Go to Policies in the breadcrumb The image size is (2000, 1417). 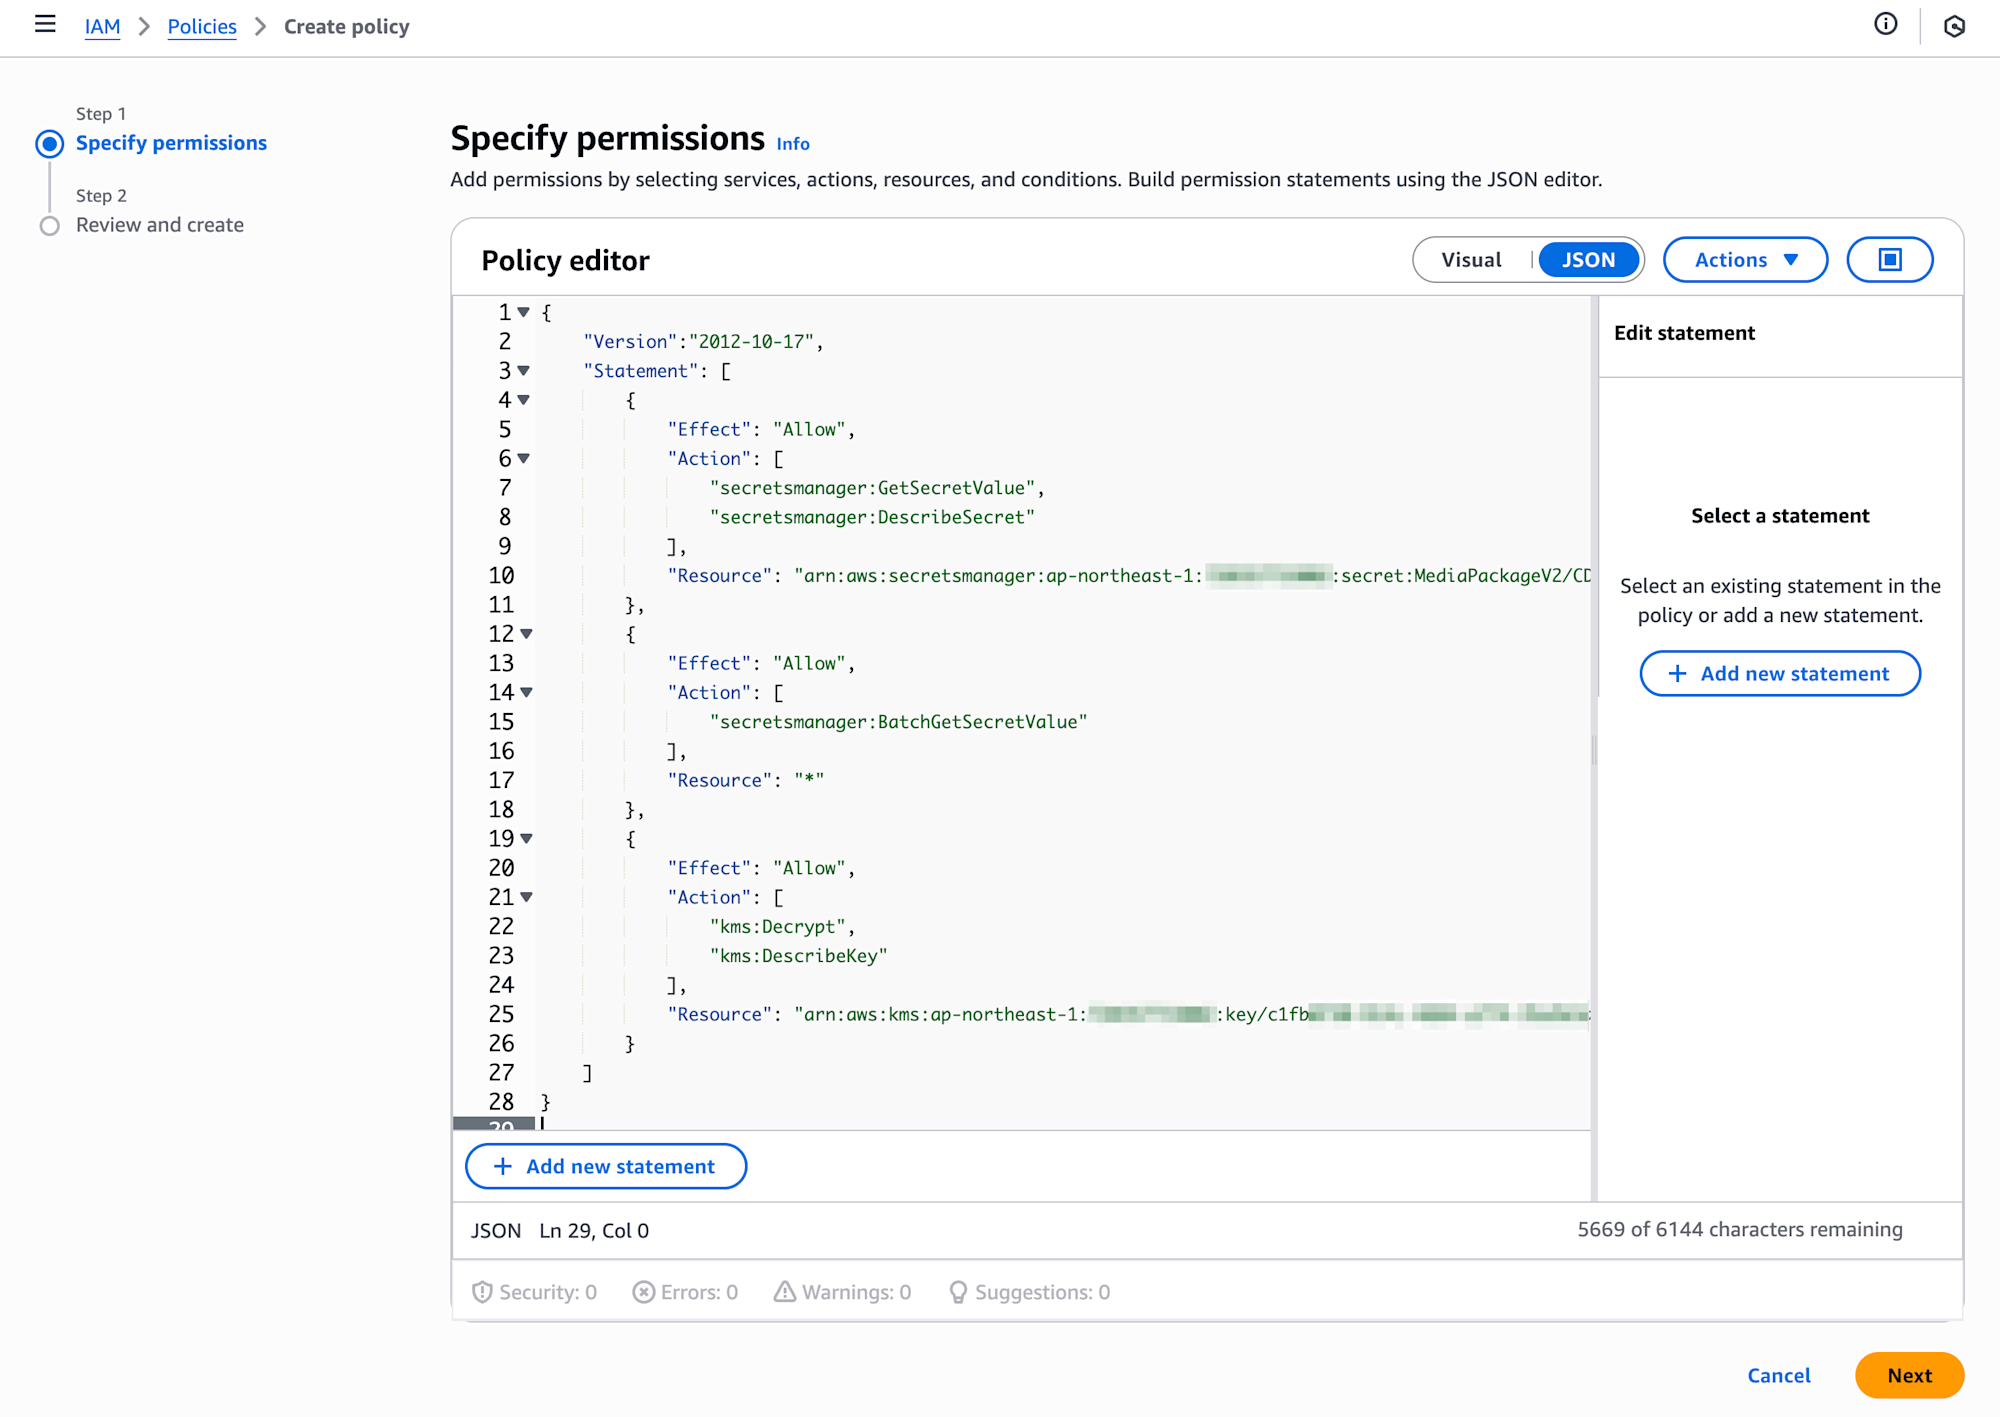202,27
